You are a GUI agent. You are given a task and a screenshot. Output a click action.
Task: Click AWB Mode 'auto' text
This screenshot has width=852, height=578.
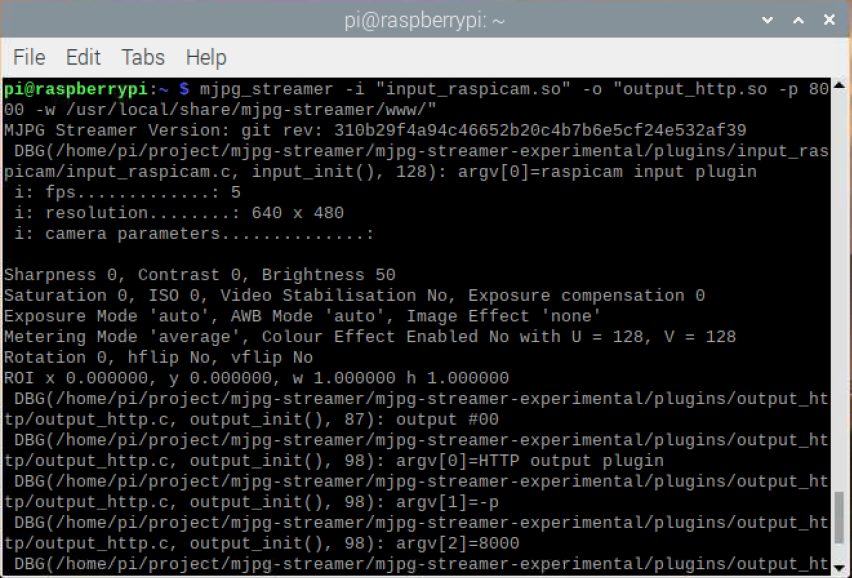pyautogui.click(x=308, y=316)
